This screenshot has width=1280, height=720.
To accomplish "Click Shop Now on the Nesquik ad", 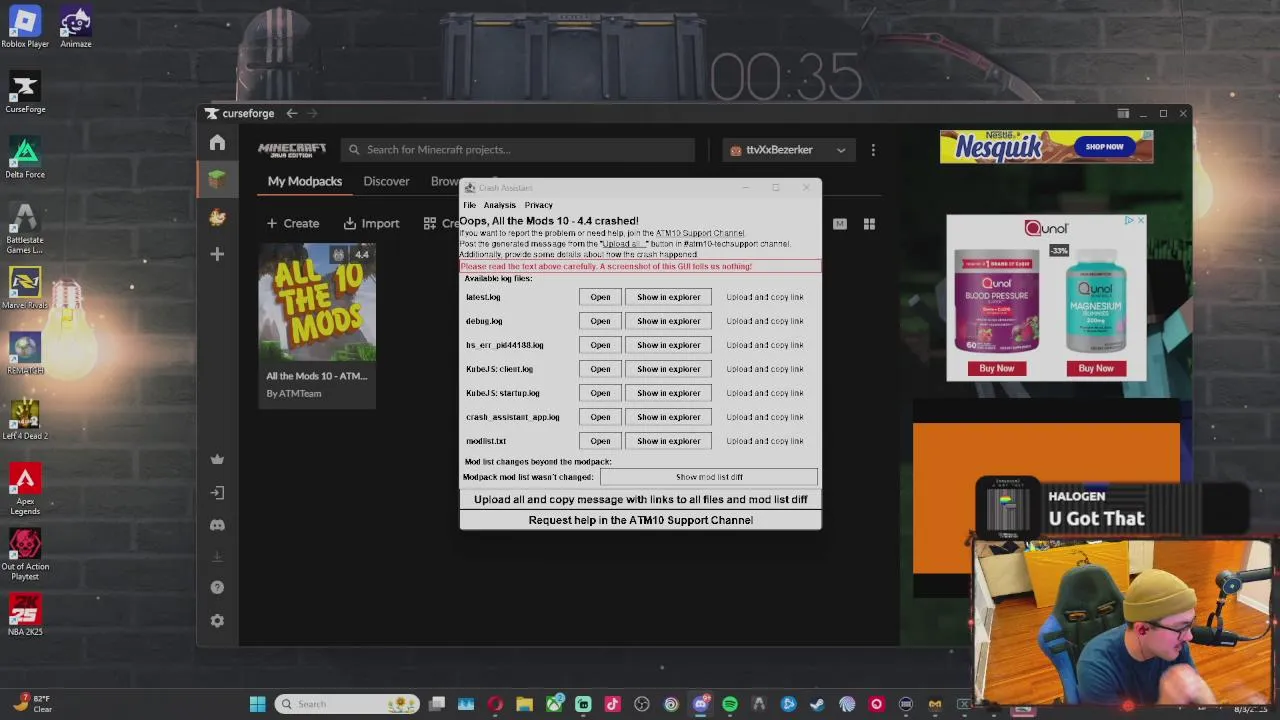I will pos(1104,146).
